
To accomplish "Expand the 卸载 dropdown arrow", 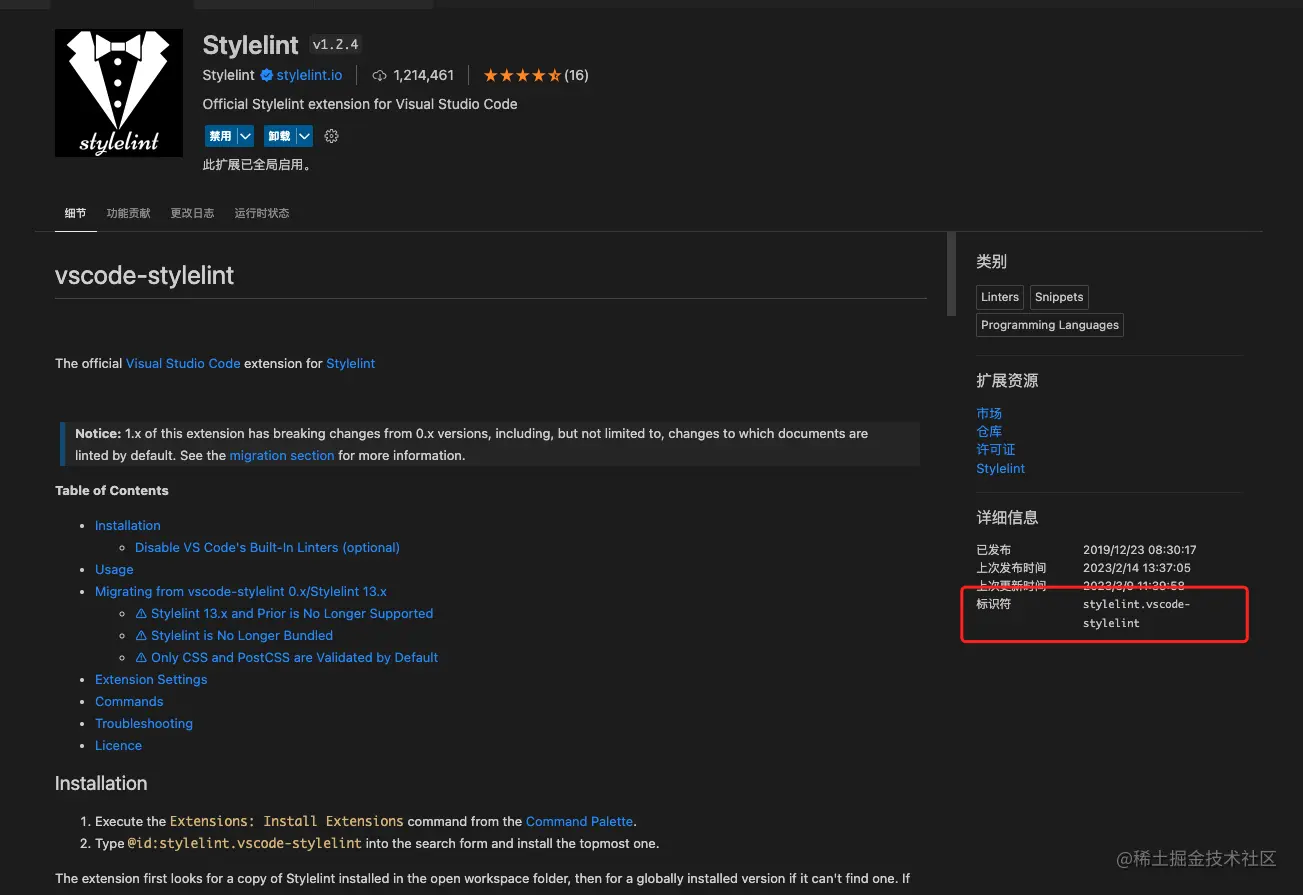I will 304,136.
